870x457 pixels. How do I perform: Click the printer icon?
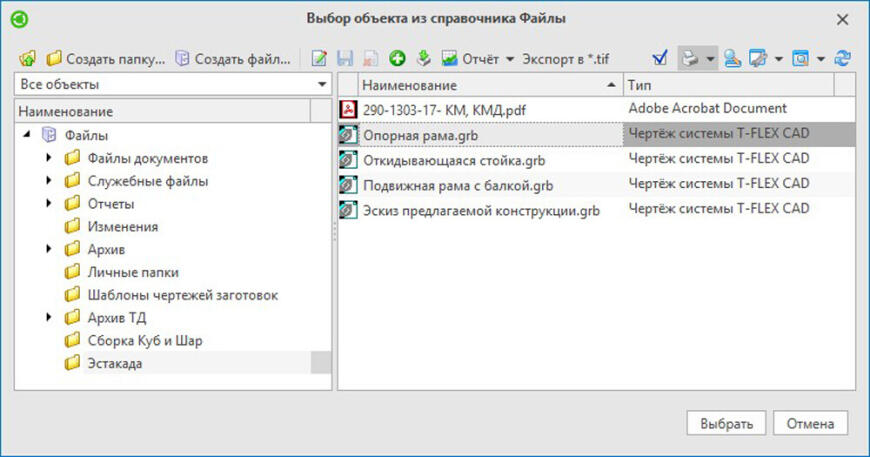point(690,58)
